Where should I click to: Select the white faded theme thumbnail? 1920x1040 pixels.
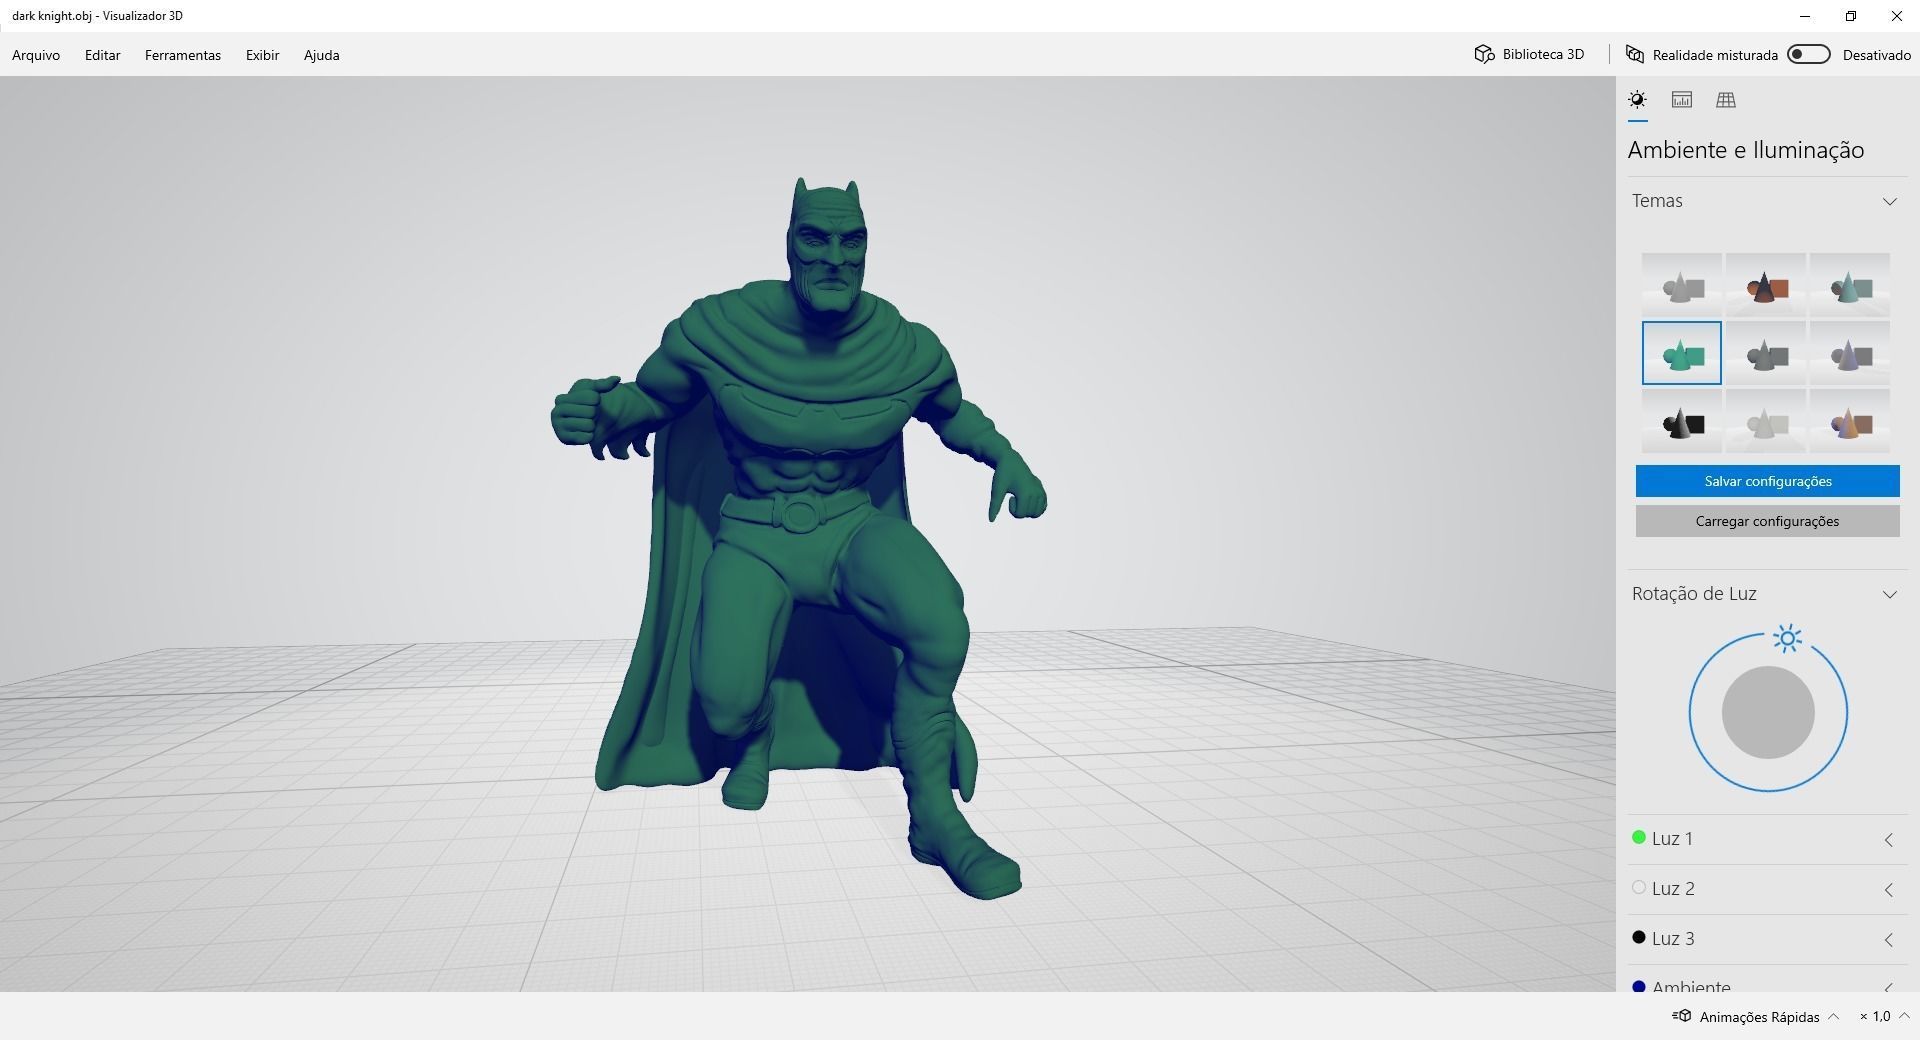click(x=1765, y=421)
